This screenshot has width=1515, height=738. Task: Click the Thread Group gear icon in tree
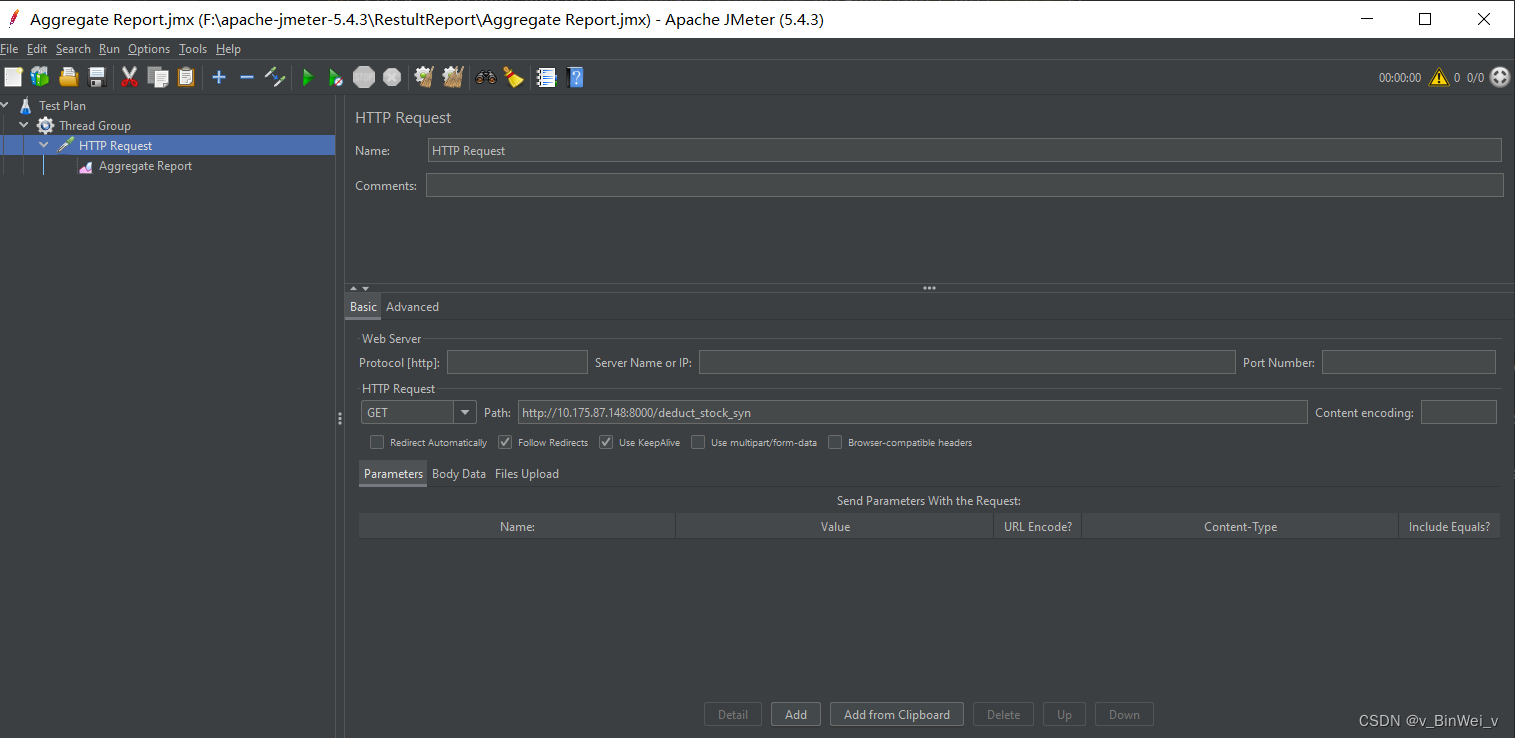click(45, 126)
